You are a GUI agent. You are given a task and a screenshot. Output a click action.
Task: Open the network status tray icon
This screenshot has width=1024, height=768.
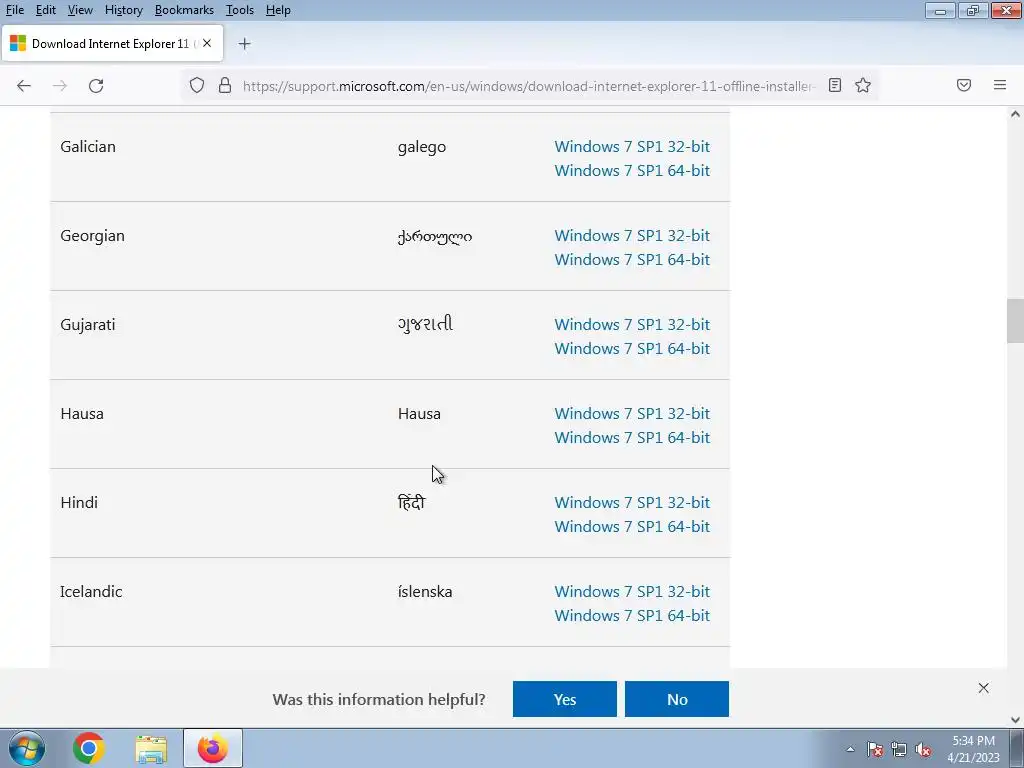899,749
